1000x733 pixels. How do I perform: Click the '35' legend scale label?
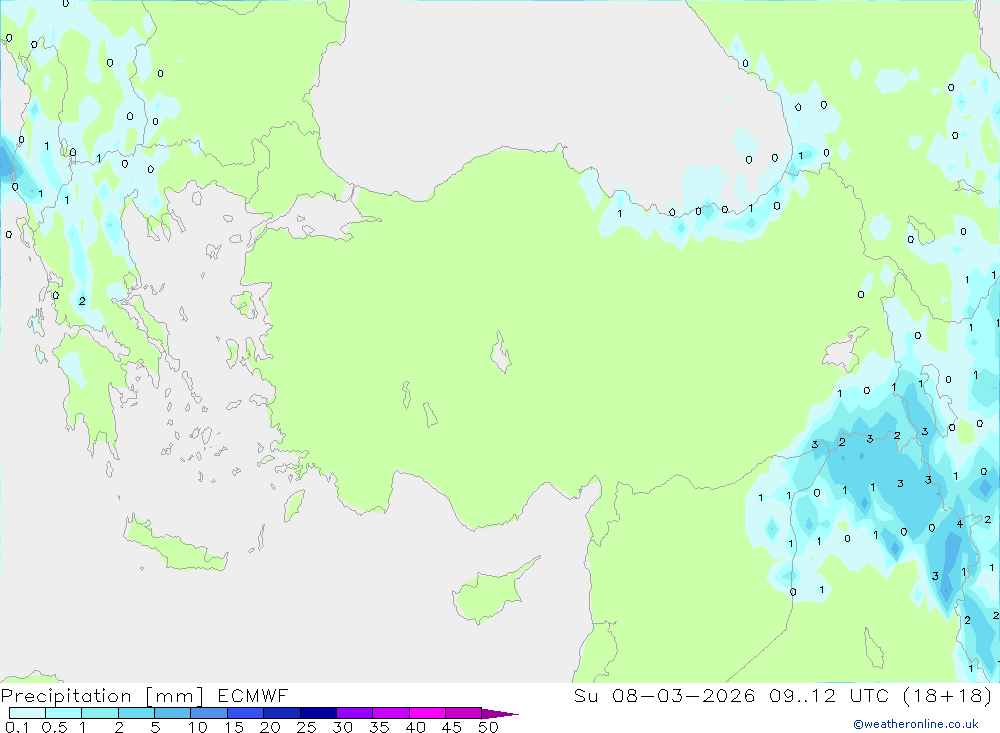[379, 727]
